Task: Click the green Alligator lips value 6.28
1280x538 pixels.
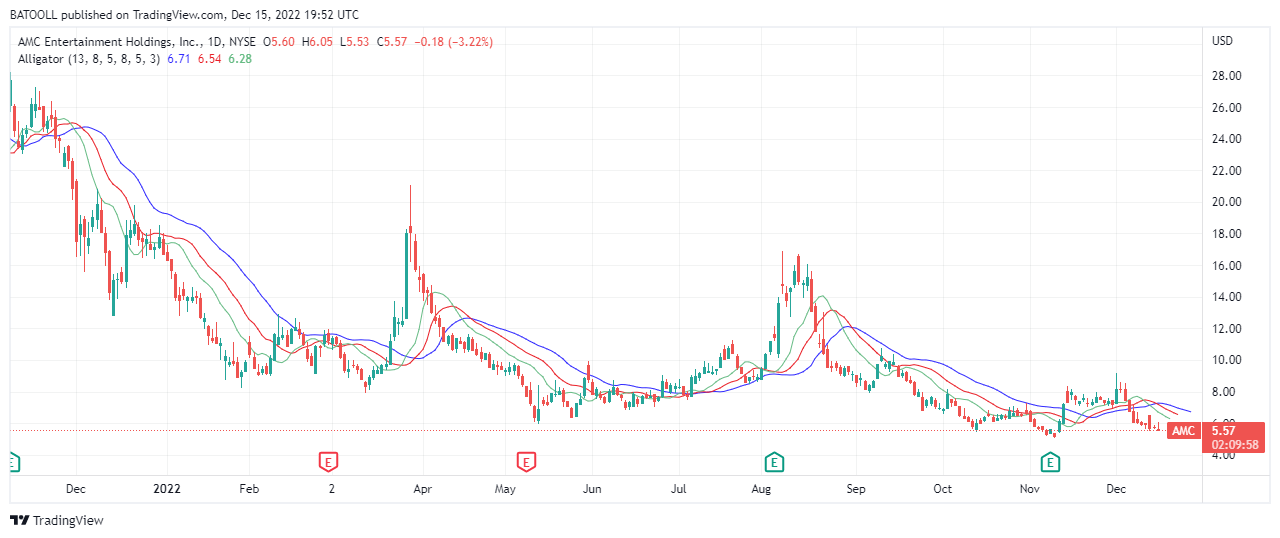Action: coord(240,59)
